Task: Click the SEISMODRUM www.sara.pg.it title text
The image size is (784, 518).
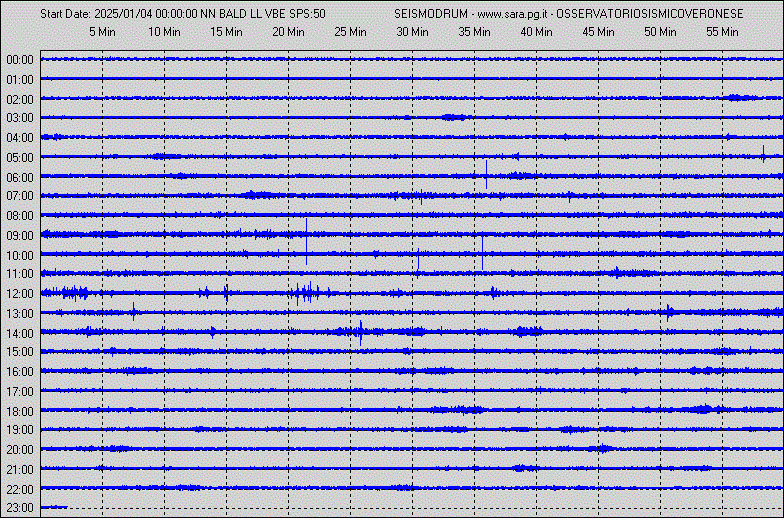Action: click(568, 14)
